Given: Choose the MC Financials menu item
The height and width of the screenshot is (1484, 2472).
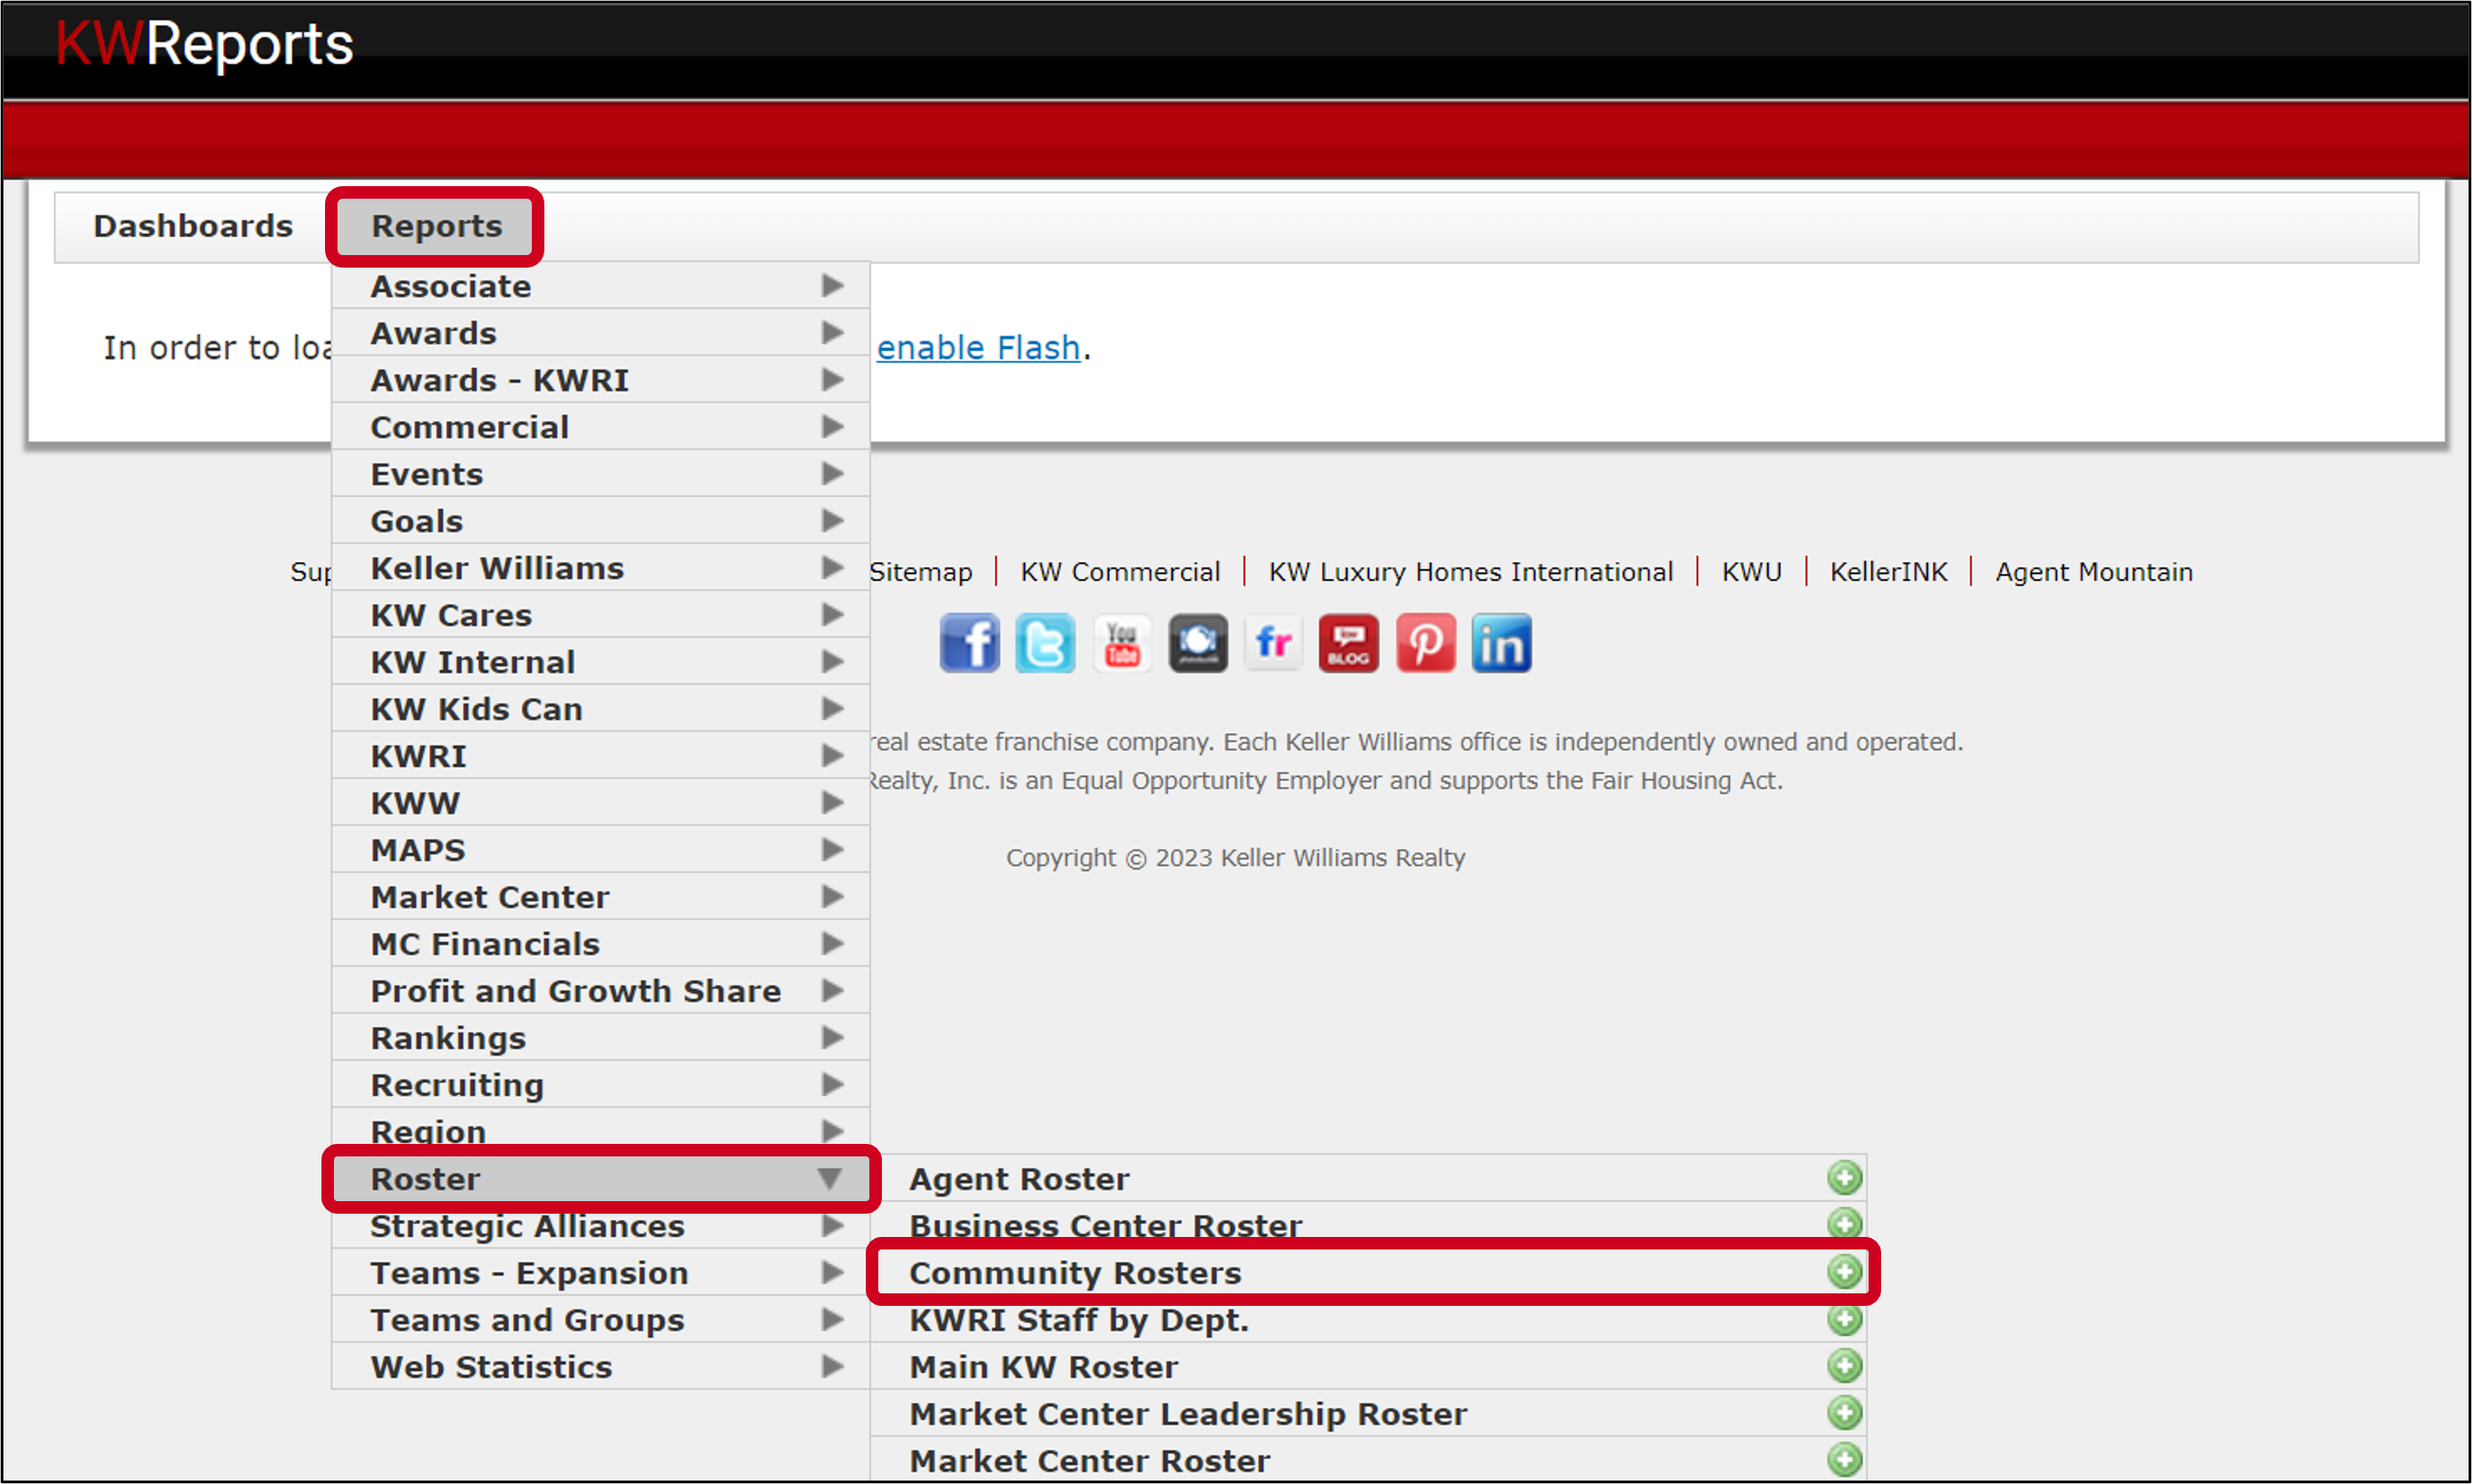Looking at the screenshot, I should pos(601,944).
